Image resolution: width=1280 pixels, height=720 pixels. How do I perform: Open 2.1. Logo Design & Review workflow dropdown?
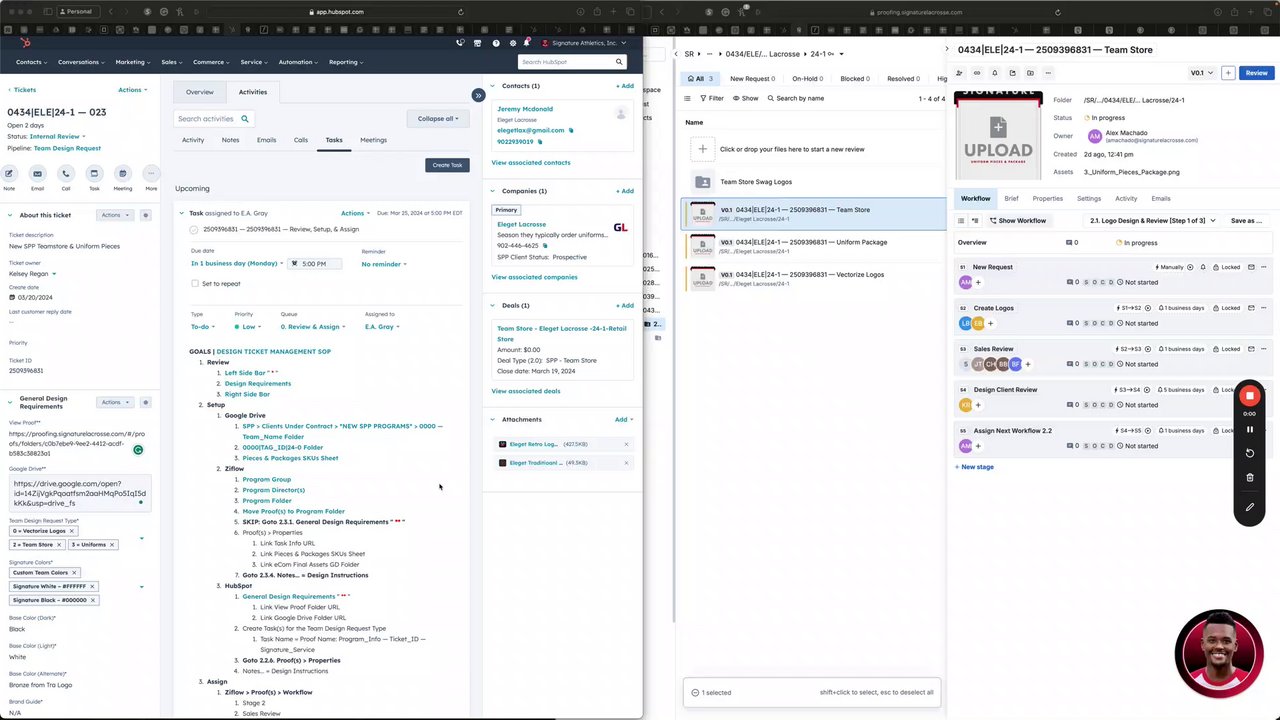(x=1153, y=221)
